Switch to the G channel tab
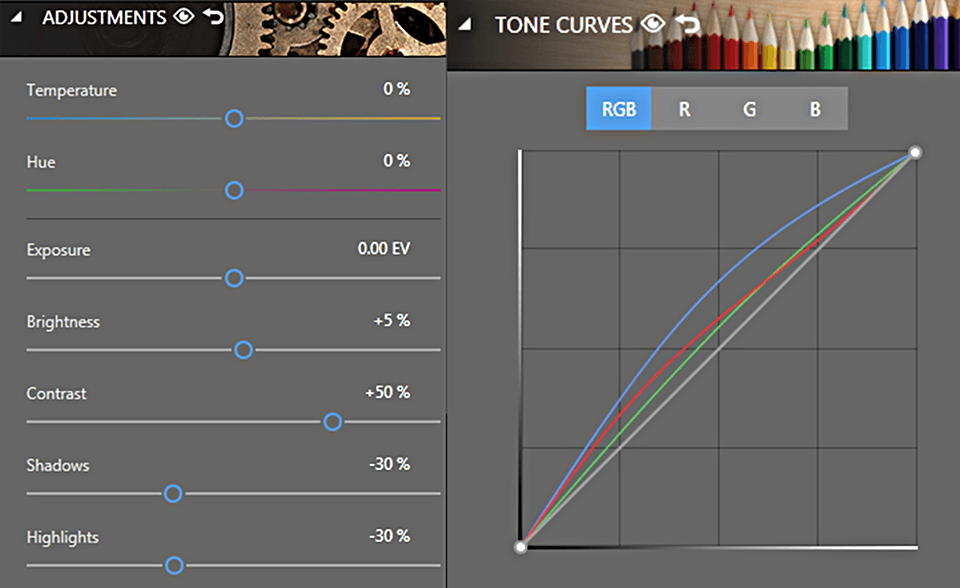960x588 pixels. click(749, 109)
